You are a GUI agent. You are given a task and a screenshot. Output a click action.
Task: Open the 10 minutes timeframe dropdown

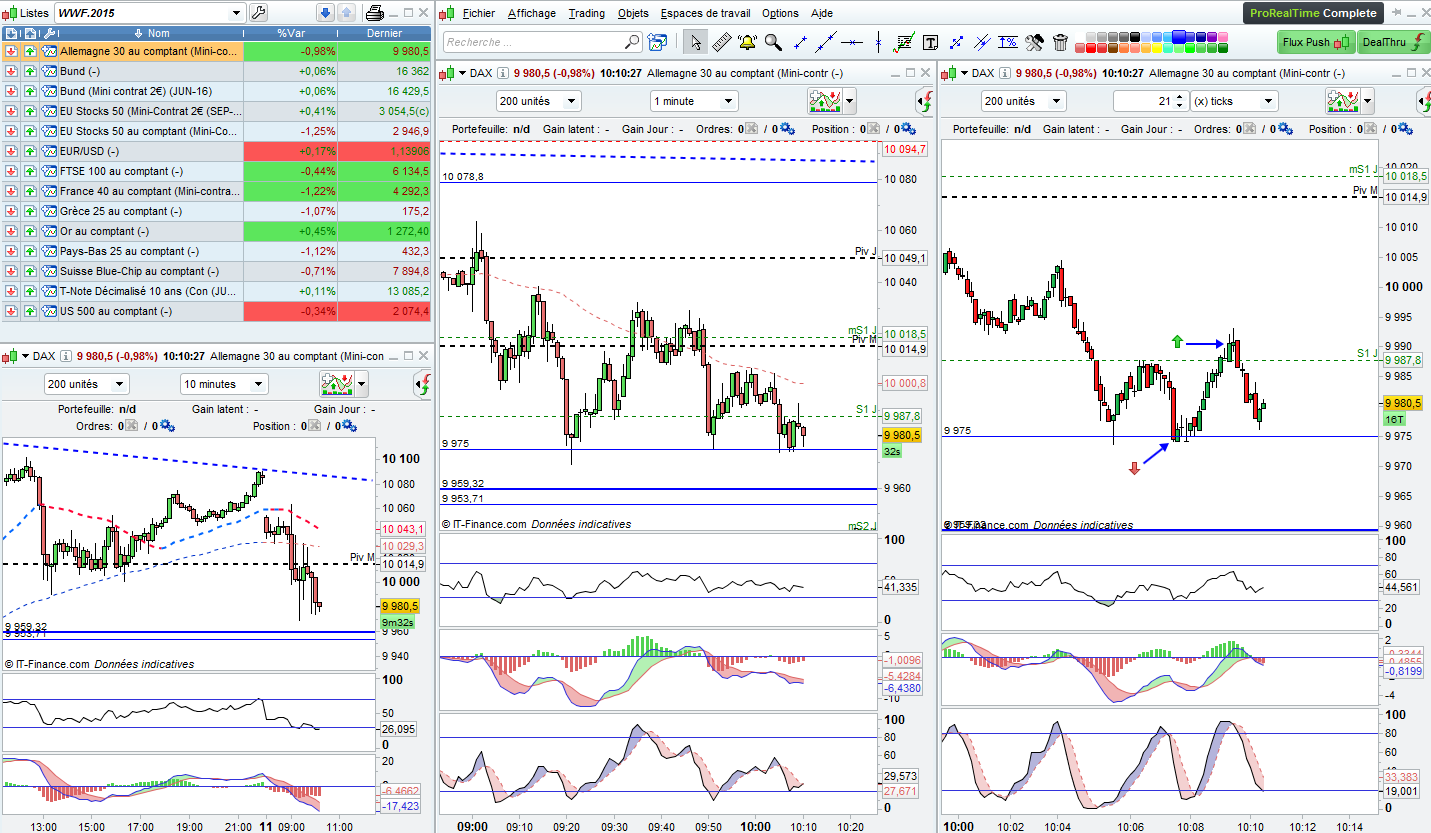point(225,384)
